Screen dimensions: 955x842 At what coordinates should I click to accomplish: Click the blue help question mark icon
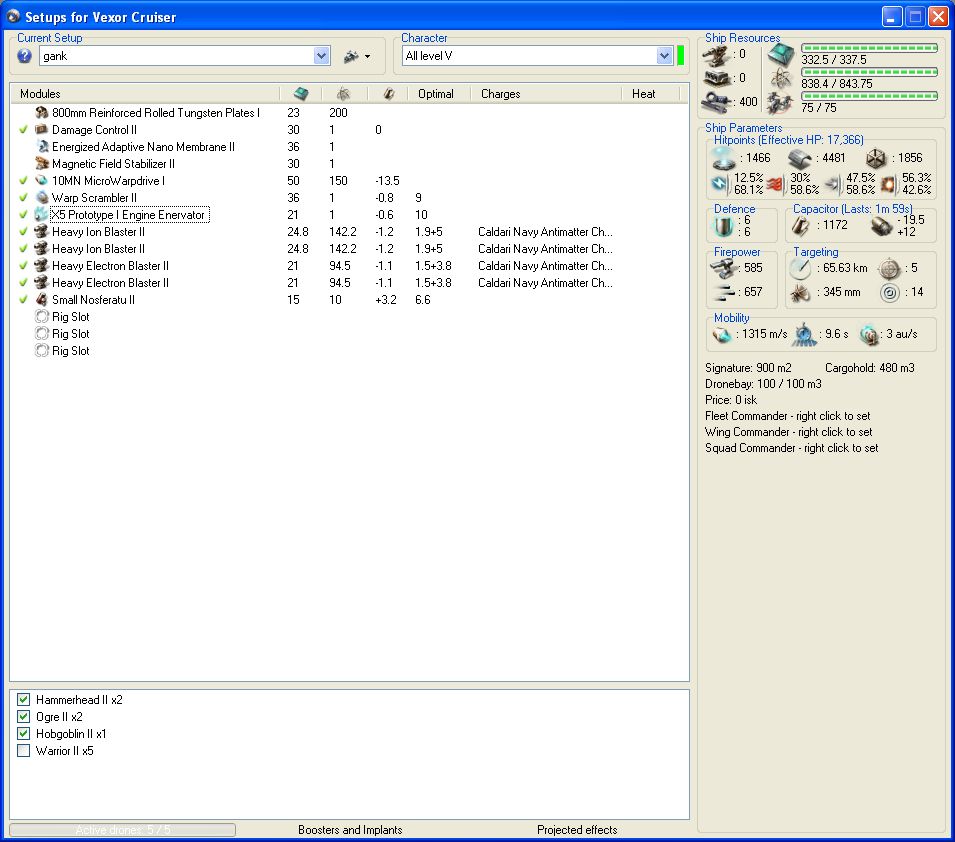tap(25, 56)
